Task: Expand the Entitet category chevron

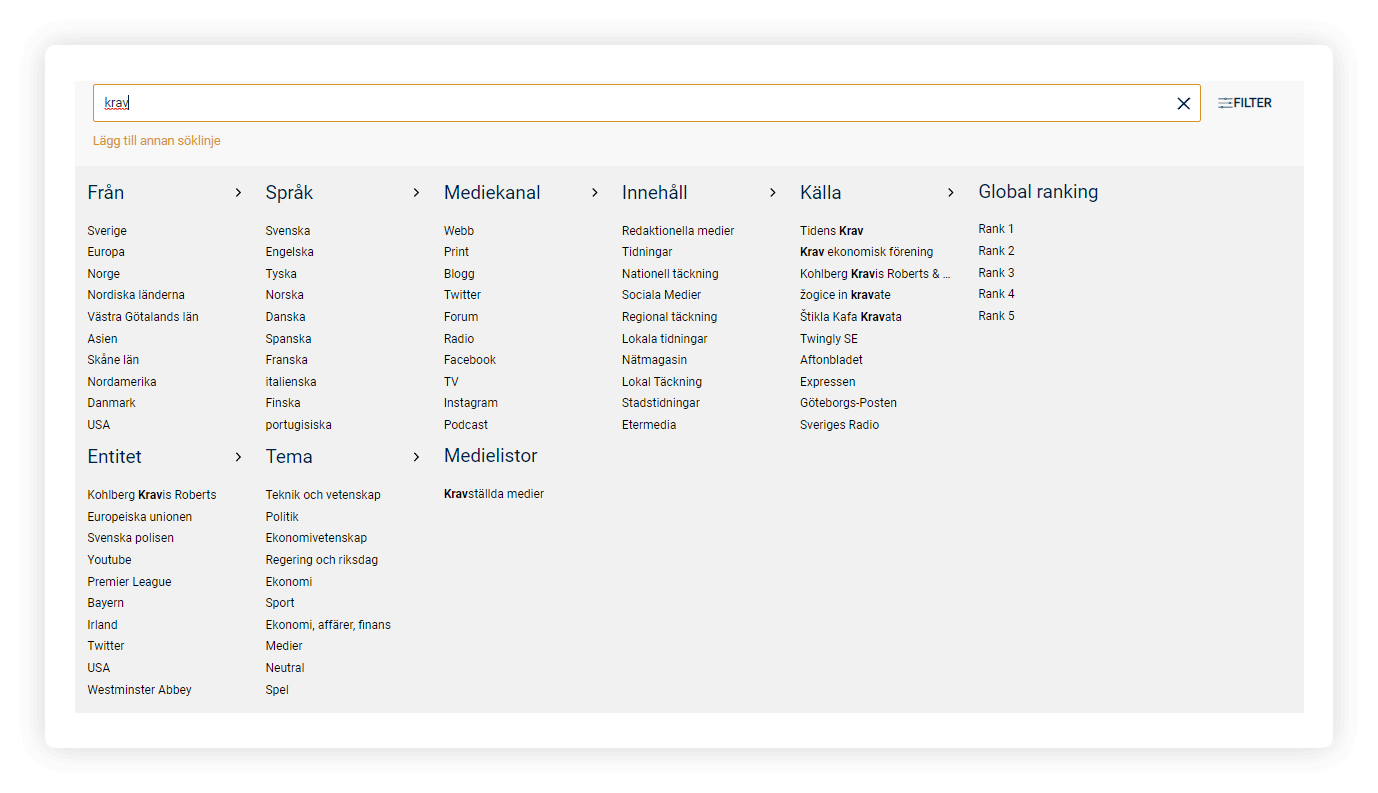Action: click(x=238, y=457)
